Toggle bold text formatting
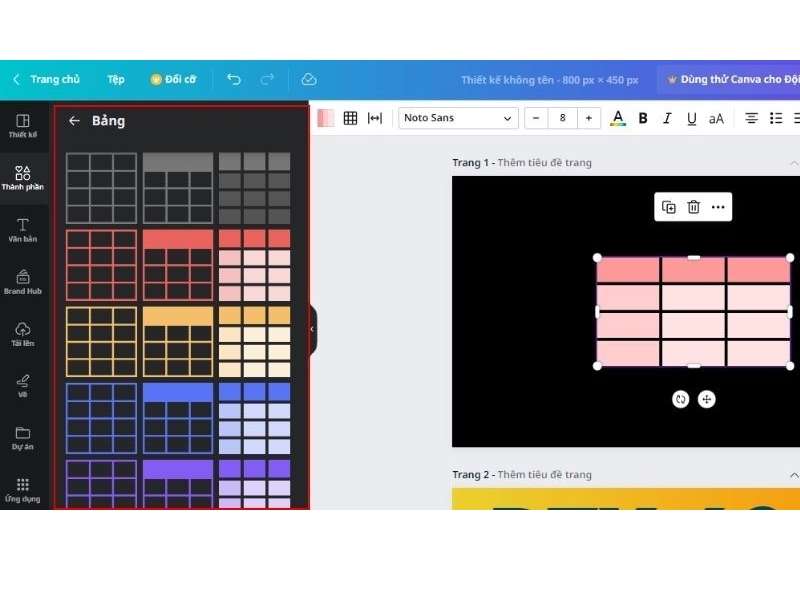 643,118
